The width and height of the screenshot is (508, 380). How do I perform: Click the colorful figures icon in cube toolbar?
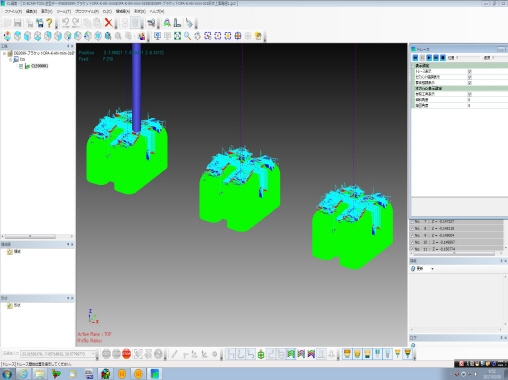[x=142, y=36]
